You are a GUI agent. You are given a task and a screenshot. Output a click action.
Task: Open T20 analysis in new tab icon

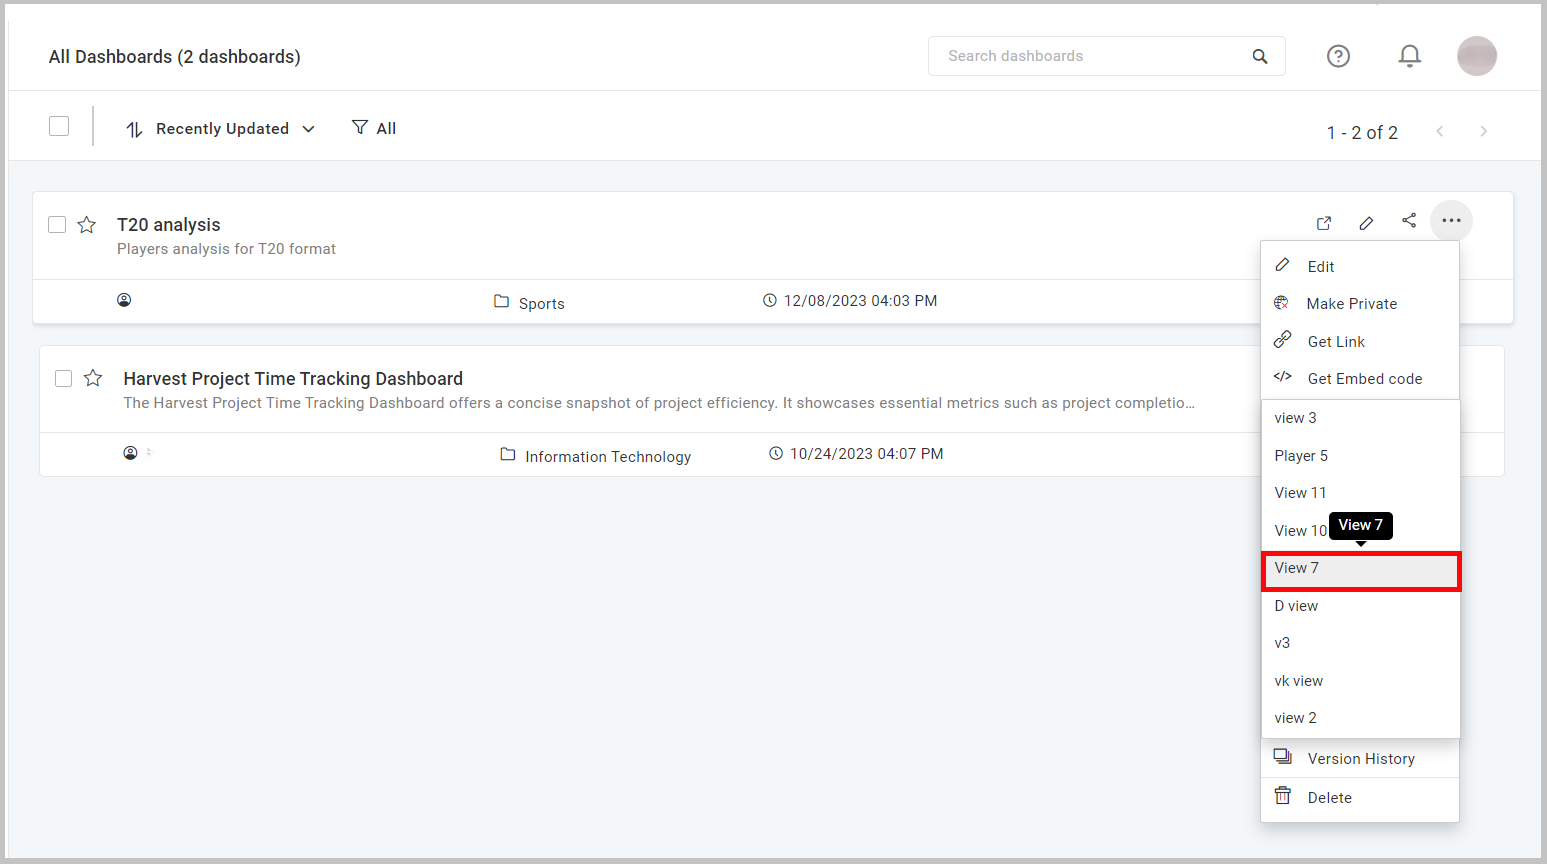click(1323, 223)
